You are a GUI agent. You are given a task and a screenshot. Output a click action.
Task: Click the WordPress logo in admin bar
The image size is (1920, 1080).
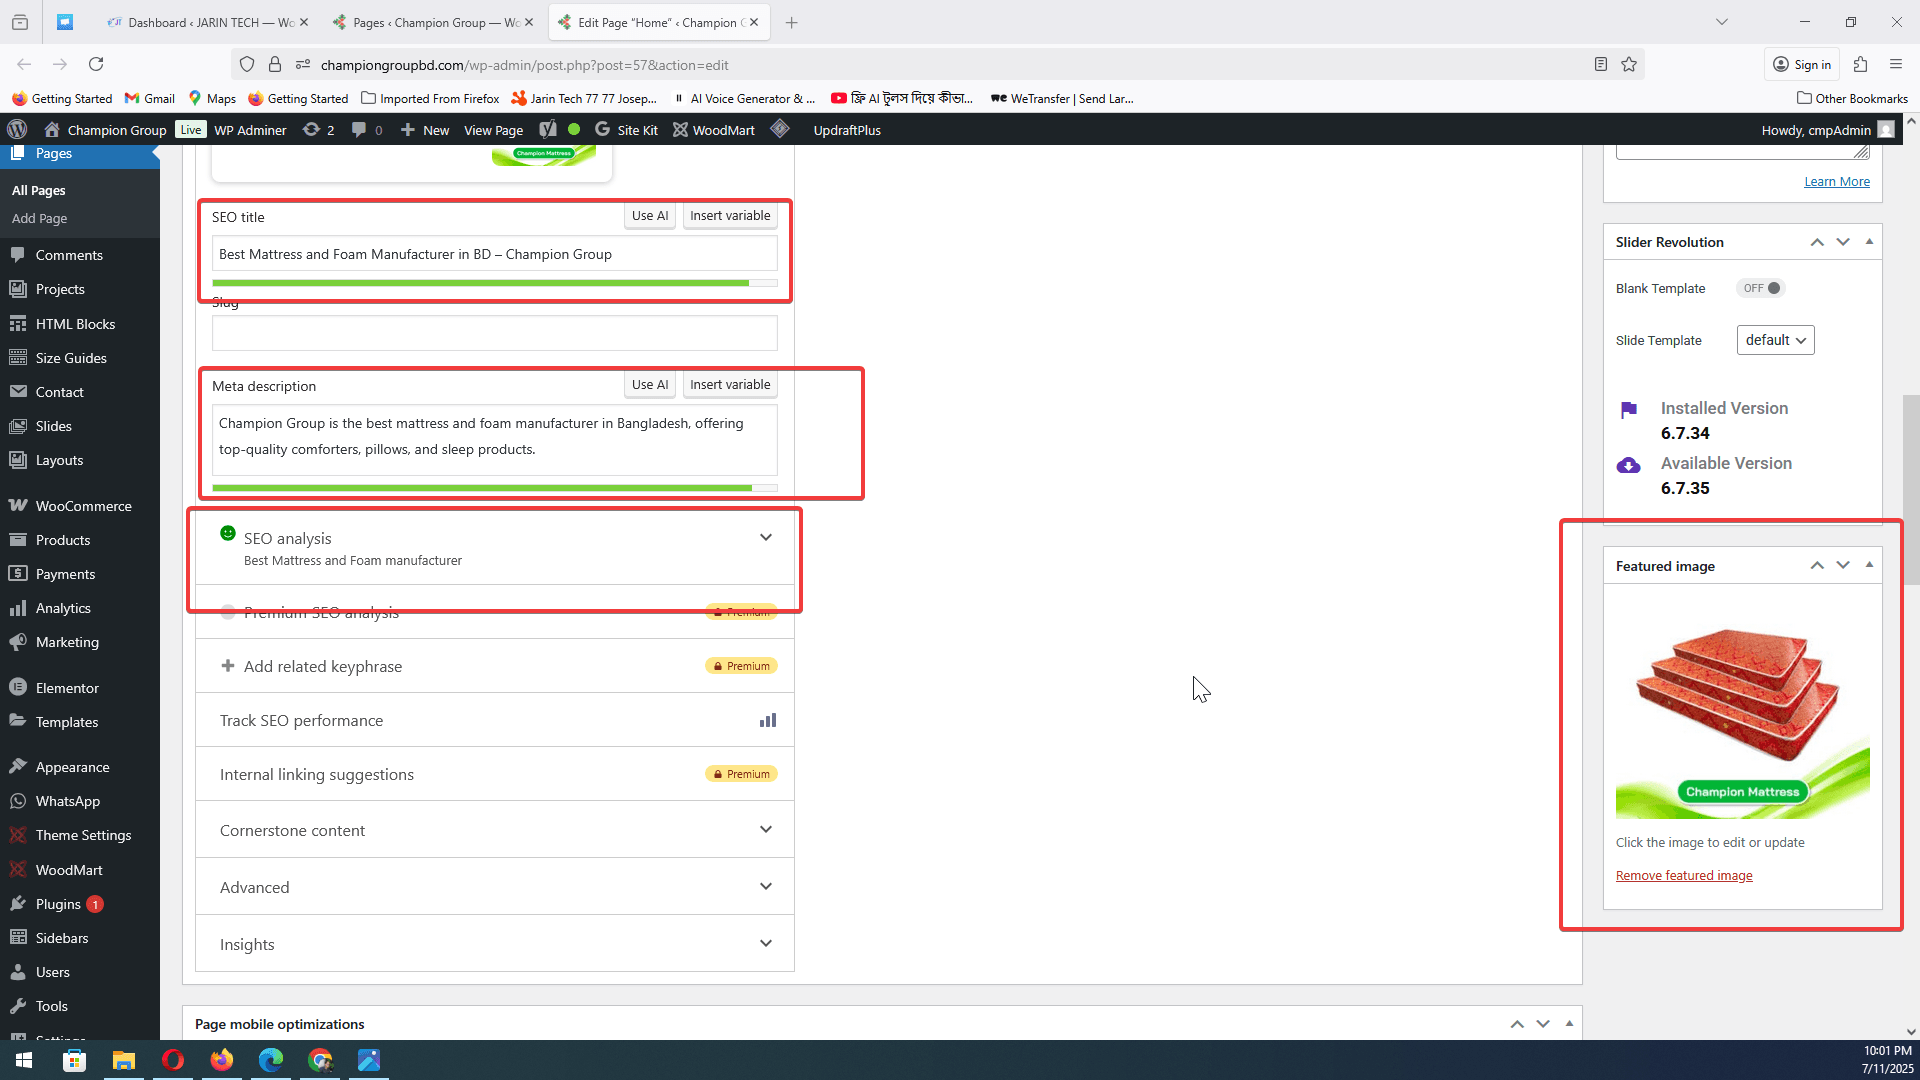17,130
